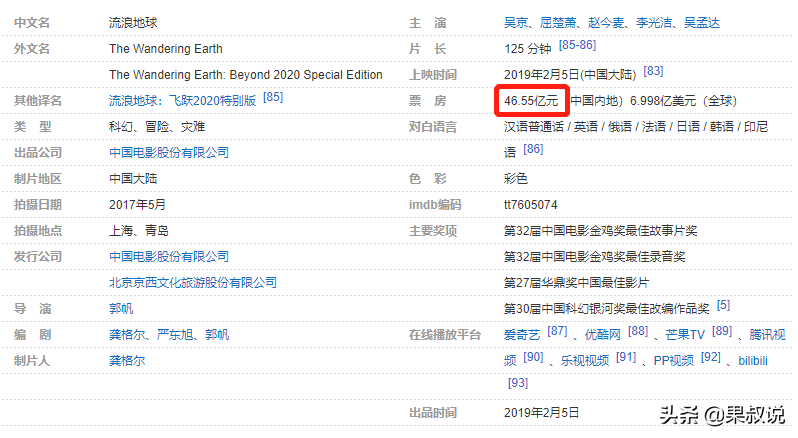Open 龚格尔 in the 制片人 row
The width and height of the screenshot is (798, 438).
[x=127, y=361]
